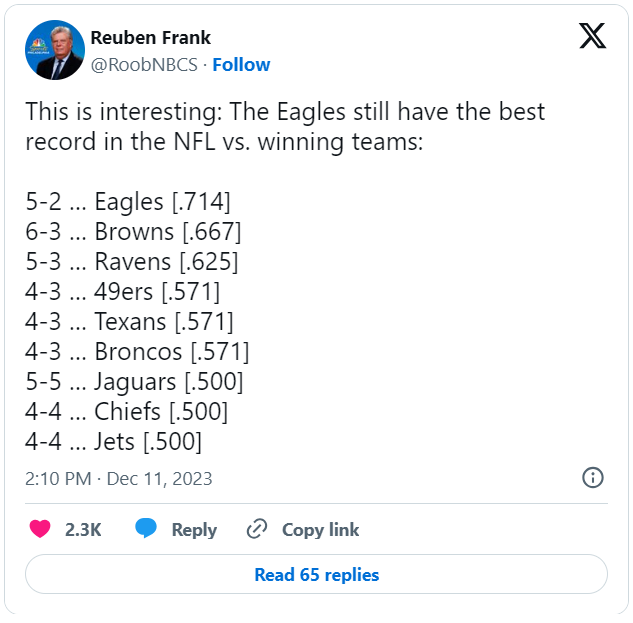
Task: Open the Twitter info circle icon
Action: point(592,477)
